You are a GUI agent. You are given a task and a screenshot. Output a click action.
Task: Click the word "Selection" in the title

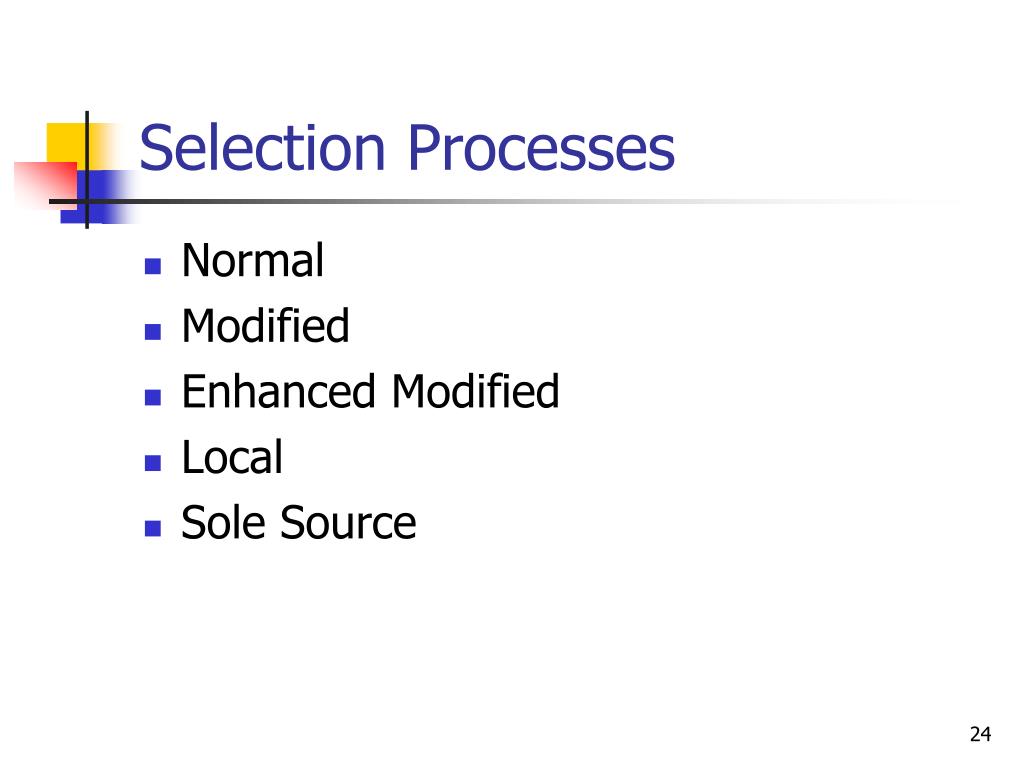(263, 148)
